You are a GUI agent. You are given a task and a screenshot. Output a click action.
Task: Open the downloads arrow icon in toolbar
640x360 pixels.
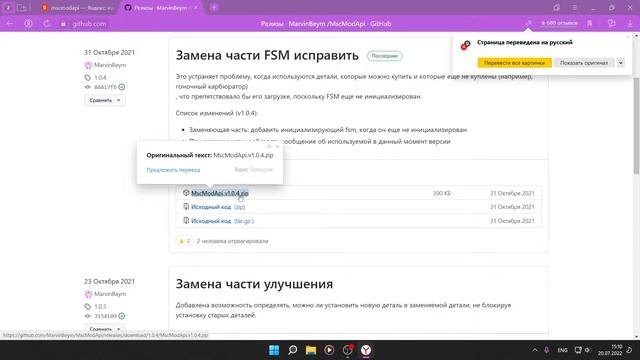(x=630, y=23)
